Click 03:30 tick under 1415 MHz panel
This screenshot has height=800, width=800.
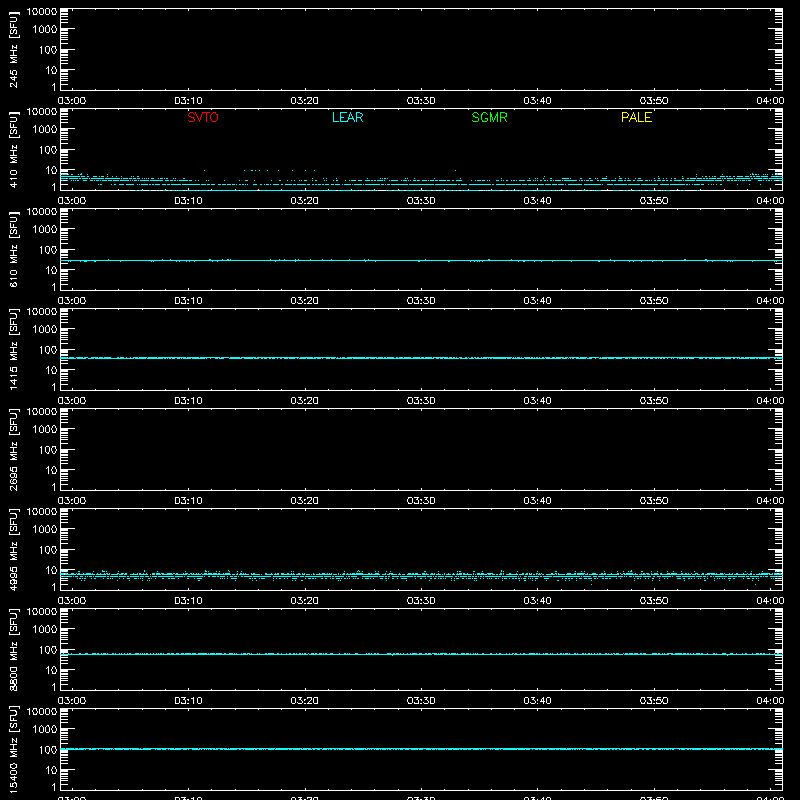click(x=421, y=401)
